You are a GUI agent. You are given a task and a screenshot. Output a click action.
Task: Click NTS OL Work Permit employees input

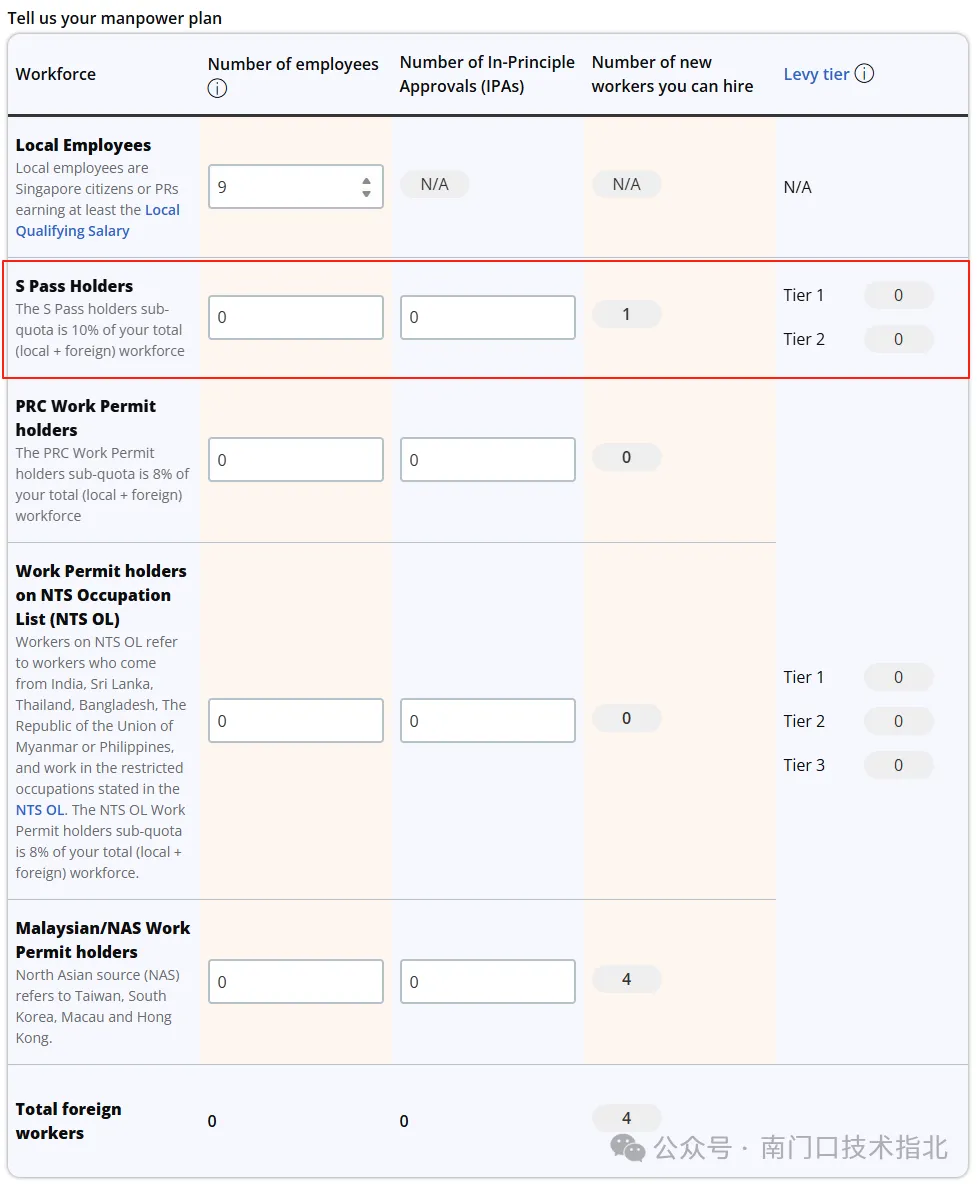[x=295, y=721]
